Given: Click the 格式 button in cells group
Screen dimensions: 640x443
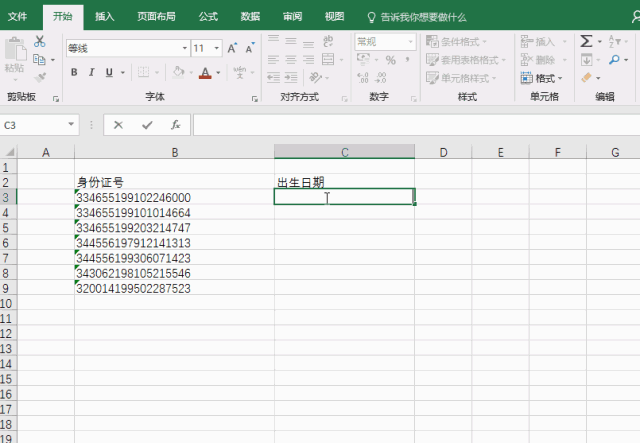Looking at the screenshot, I should click(544, 78).
